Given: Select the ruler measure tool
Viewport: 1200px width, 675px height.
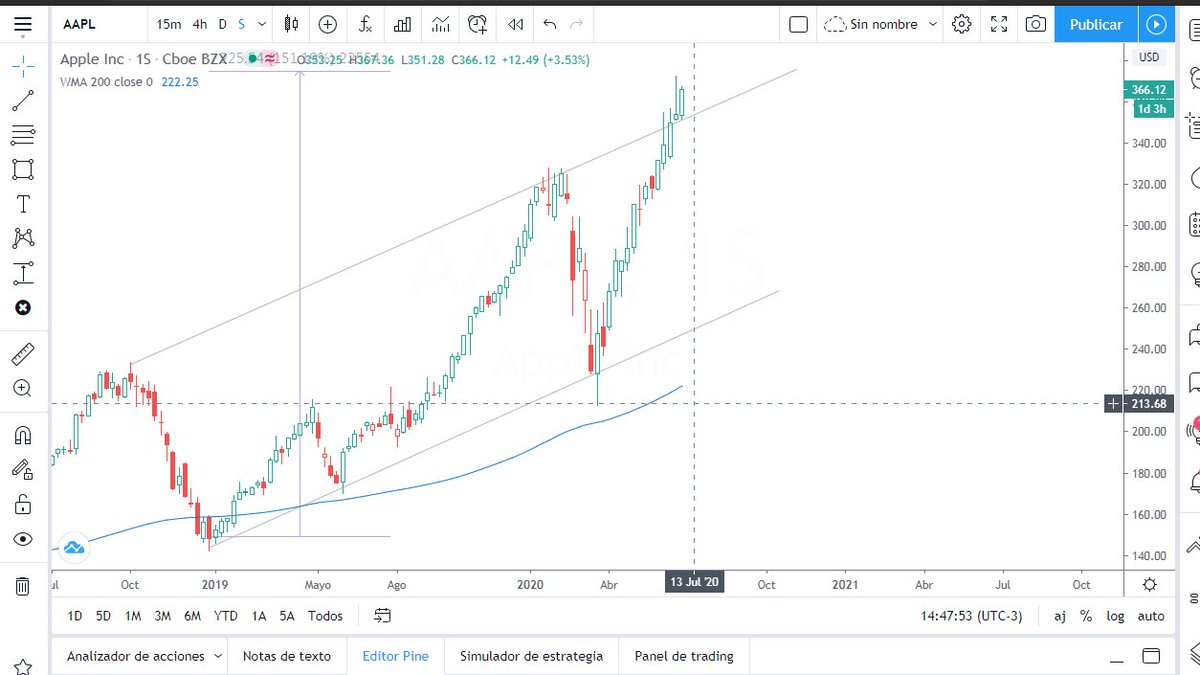Looking at the screenshot, I should [x=23, y=353].
